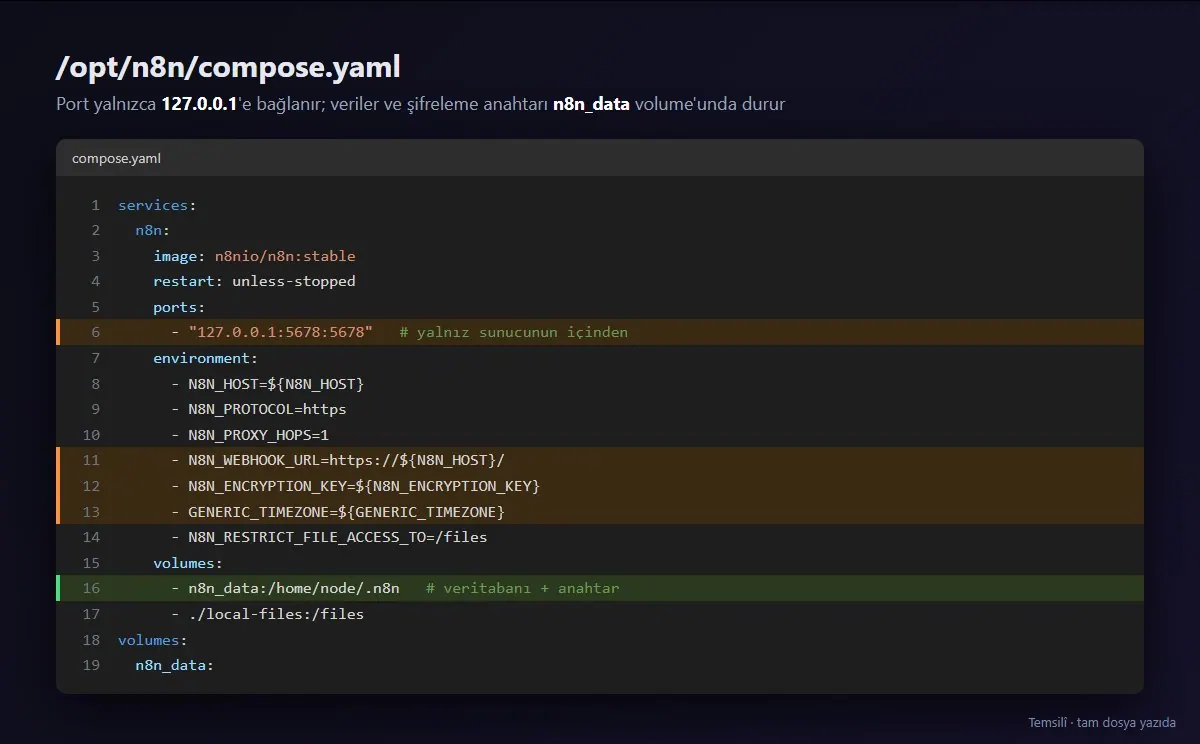Click the N8N_RESTRICT_FILE_ACCESS_TO=/files entry
The height and width of the screenshot is (744, 1200).
coord(338,537)
